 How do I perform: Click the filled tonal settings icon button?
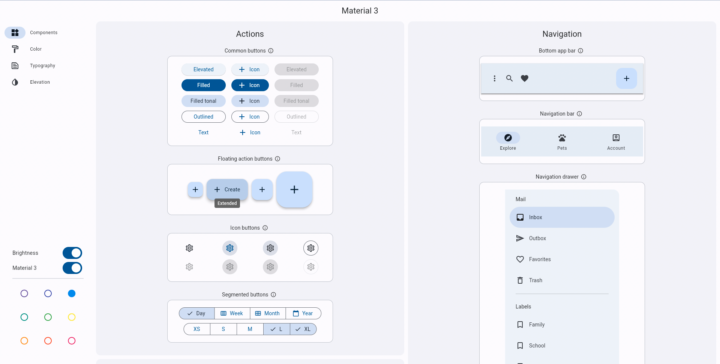point(270,248)
